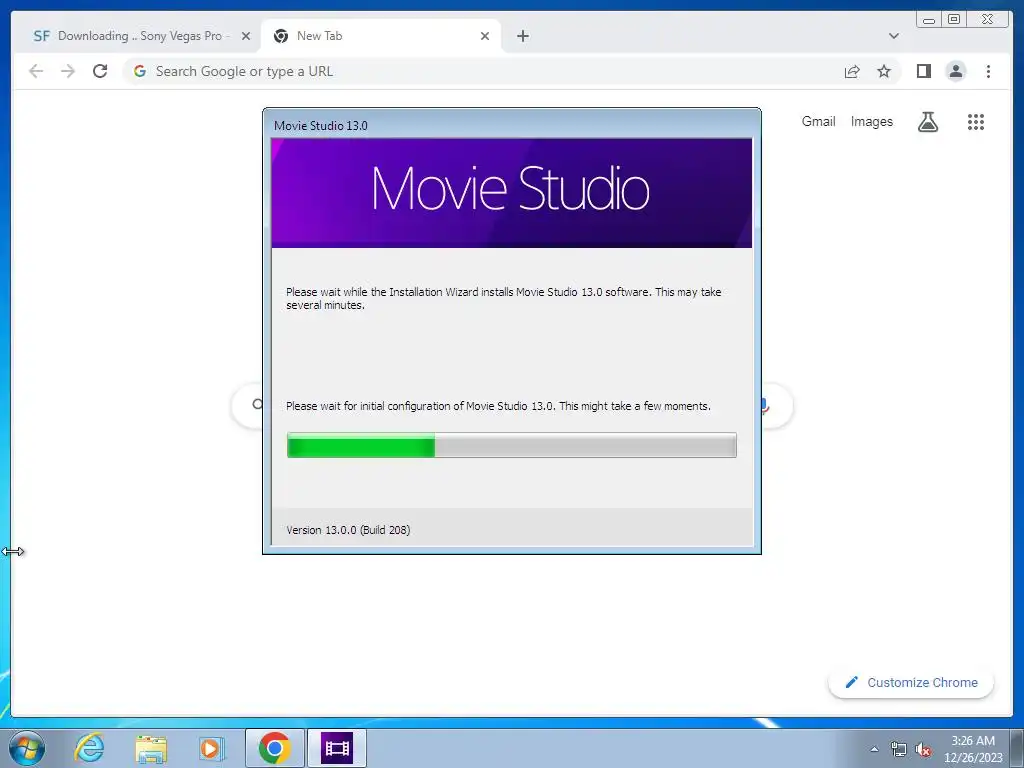This screenshot has width=1024, height=768.
Task: Switch to Chrome in the taskbar
Action: click(x=274, y=748)
